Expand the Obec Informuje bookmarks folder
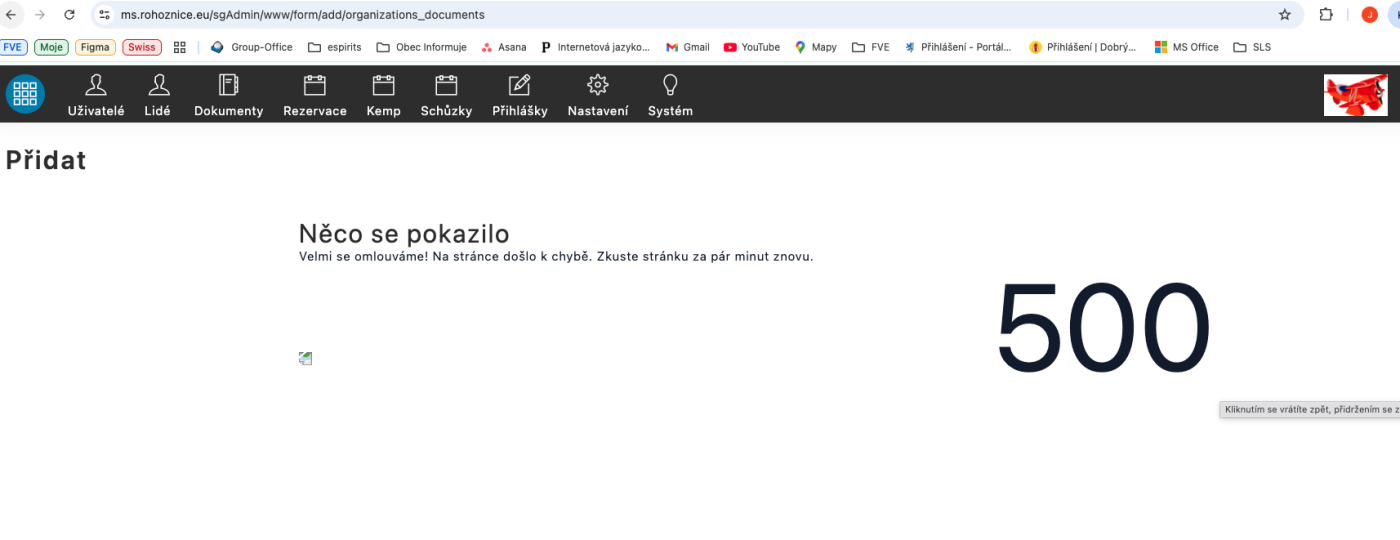The image size is (1400, 540). pyautogui.click(x=421, y=47)
